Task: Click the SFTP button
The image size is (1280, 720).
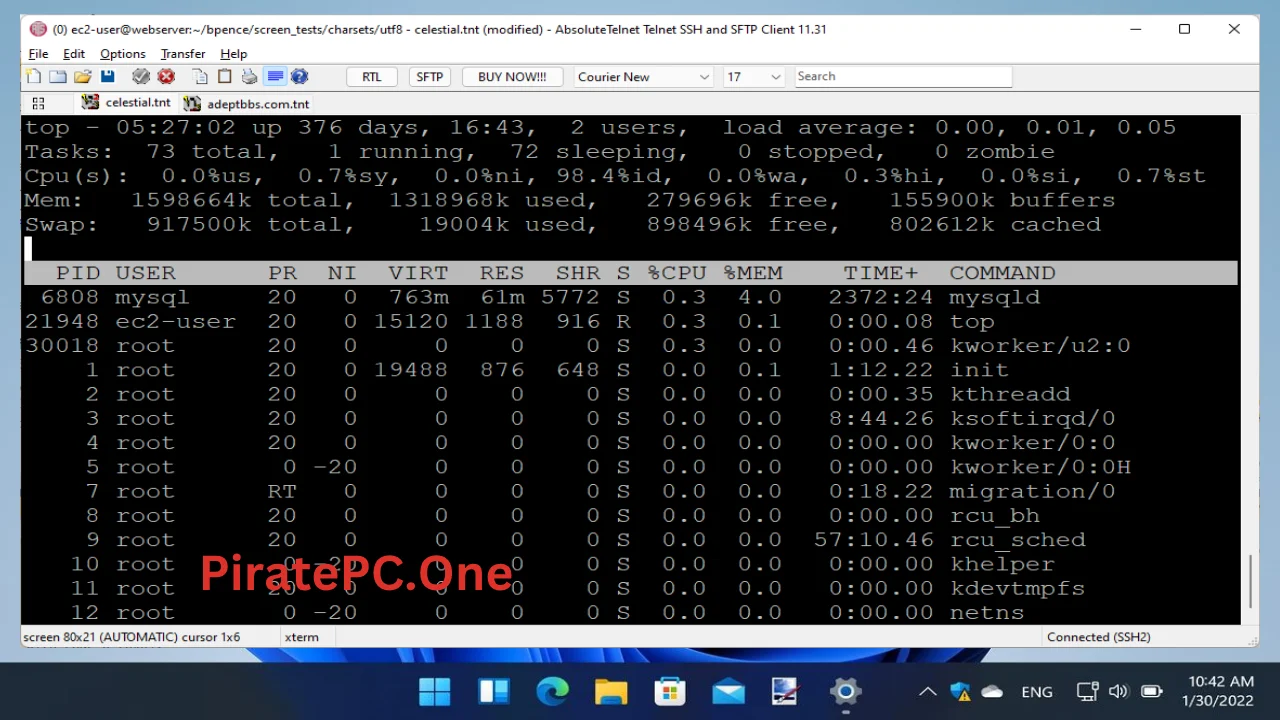Action: (430, 77)
